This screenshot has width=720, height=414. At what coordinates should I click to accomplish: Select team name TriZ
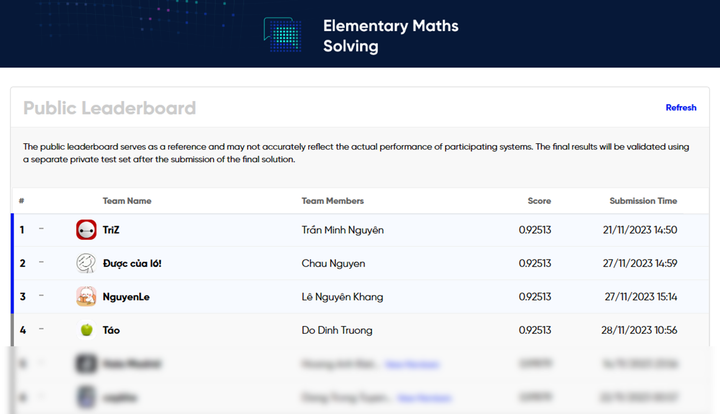point(111,230)
